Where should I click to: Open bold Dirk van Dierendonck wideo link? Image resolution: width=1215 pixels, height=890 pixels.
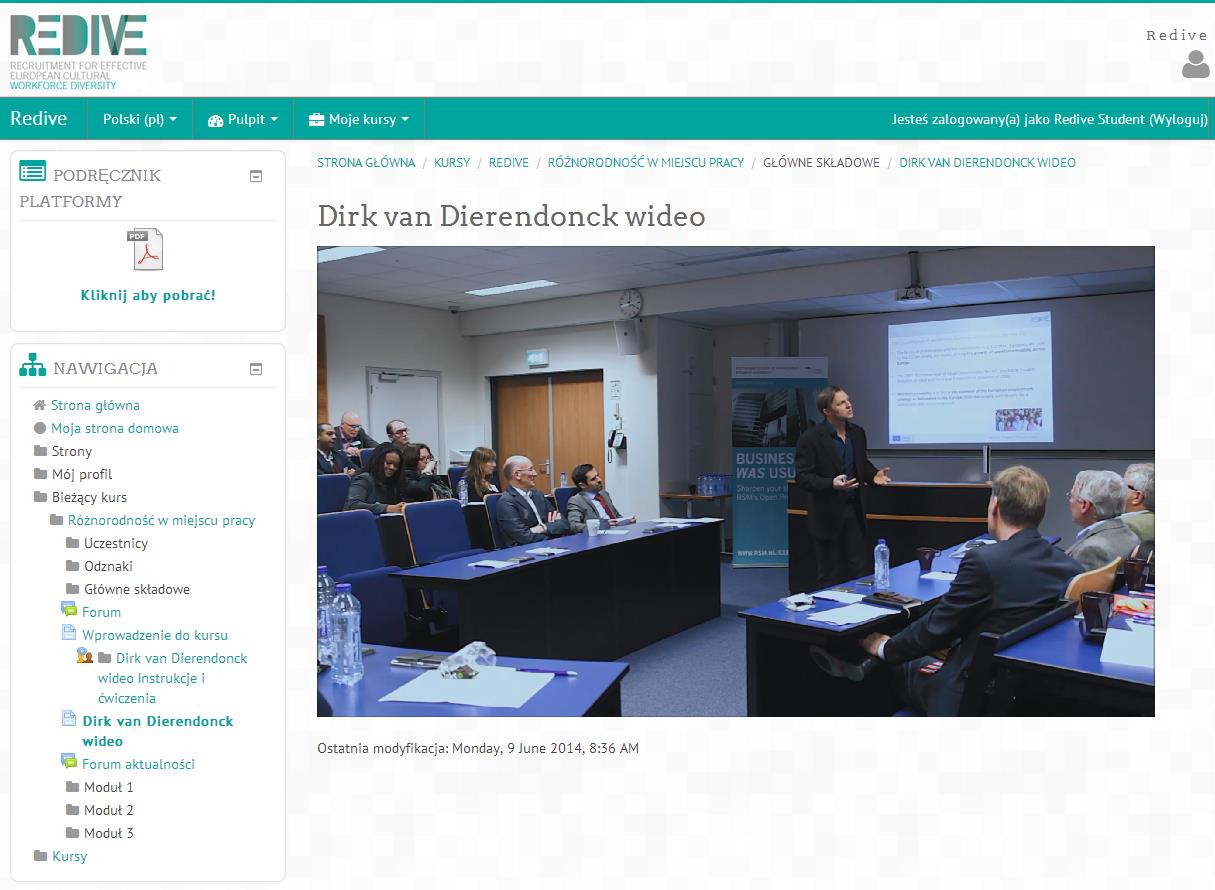pyautogui.click(x=158, y=731)
